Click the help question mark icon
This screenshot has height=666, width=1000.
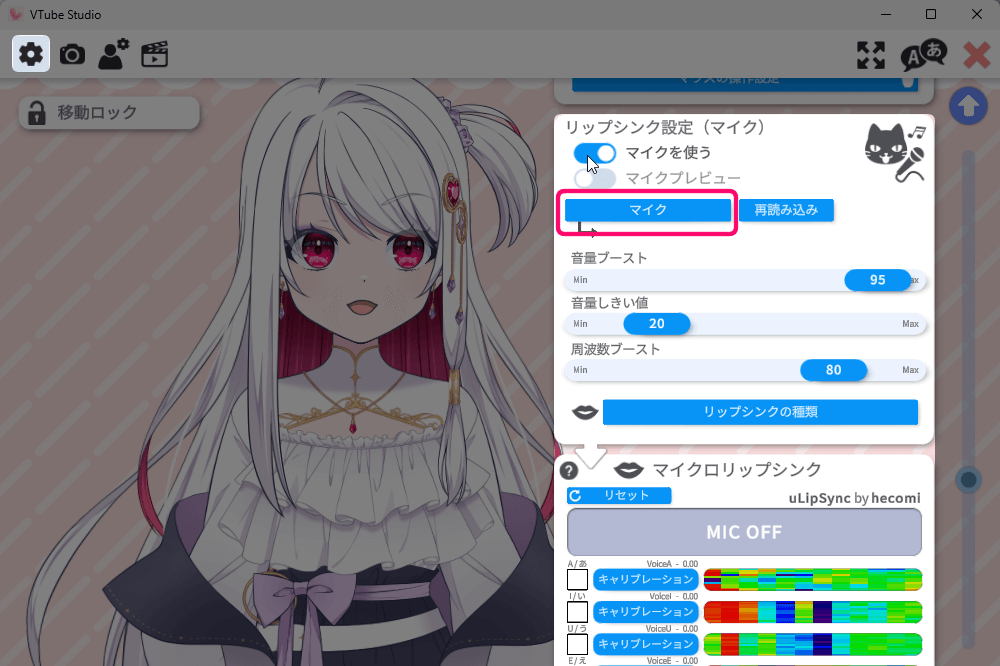click(x=569, y=471)
